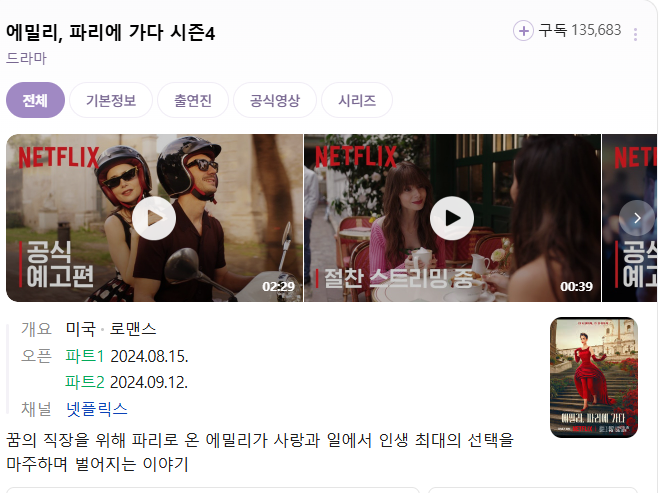This screenshot has height=493, width=664.
Task: Open the 출연진 tab
Action: pyautogui.click(x=193, y=100)
